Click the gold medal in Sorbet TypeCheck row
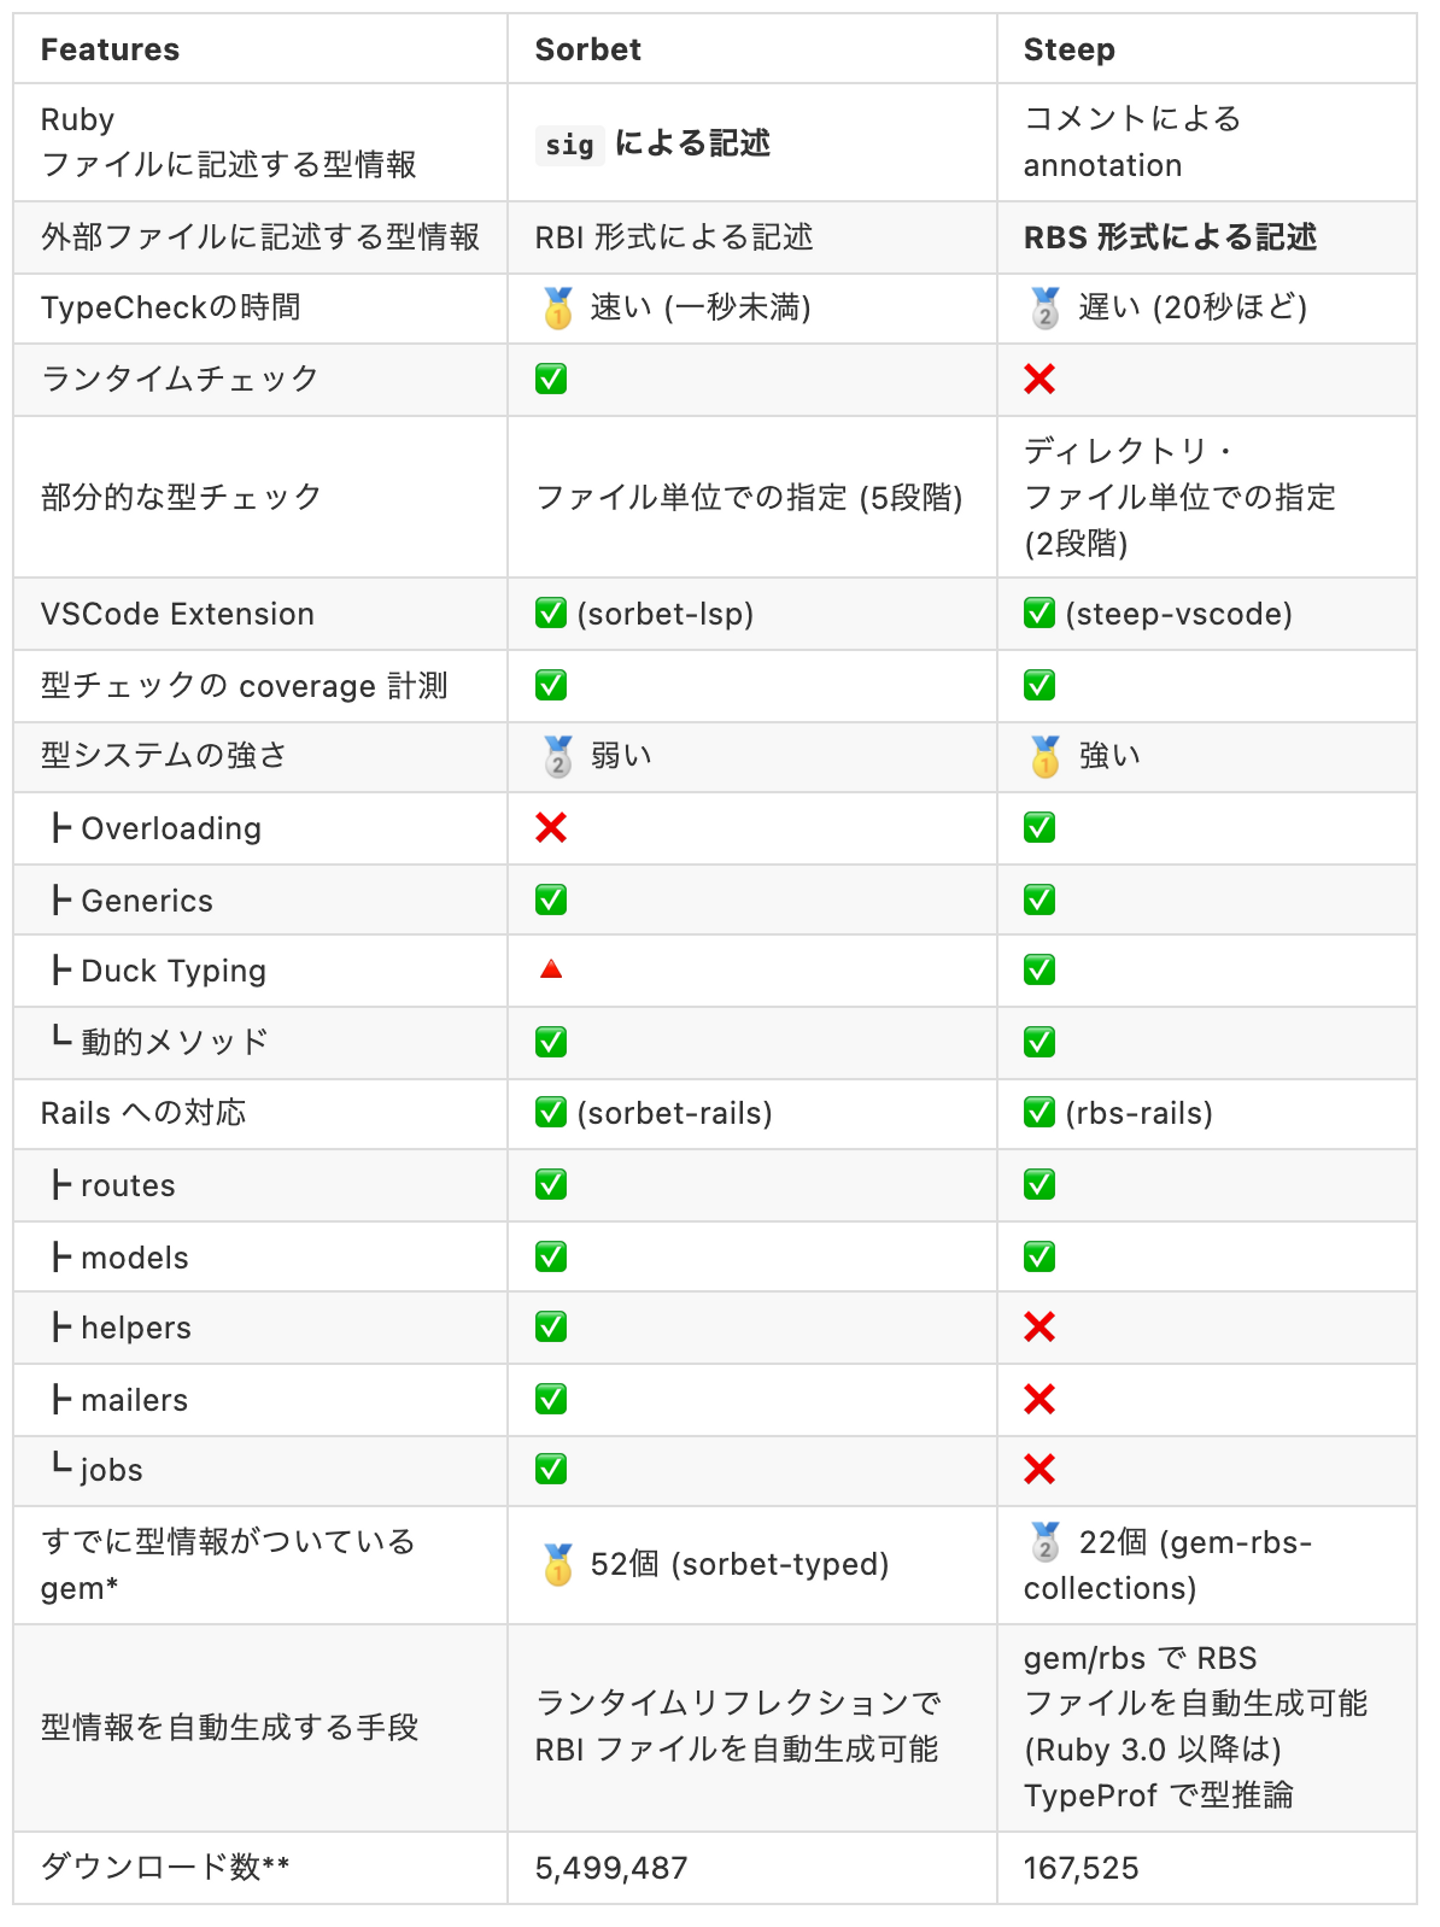 558,308
